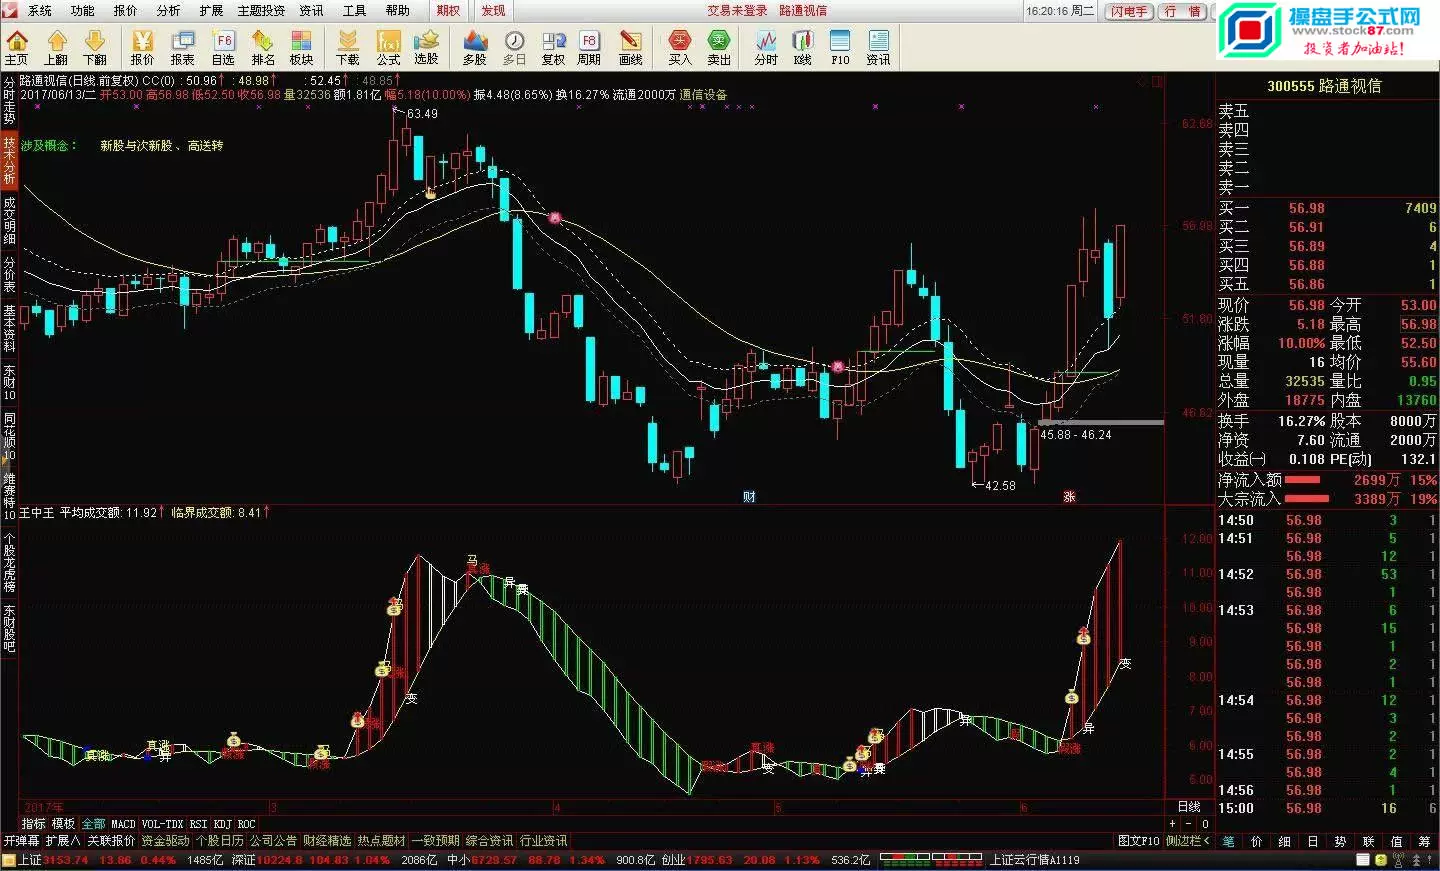Open the 指标 indicator selector
Screen dimensions: 1440x871
(x=33, y=824)
